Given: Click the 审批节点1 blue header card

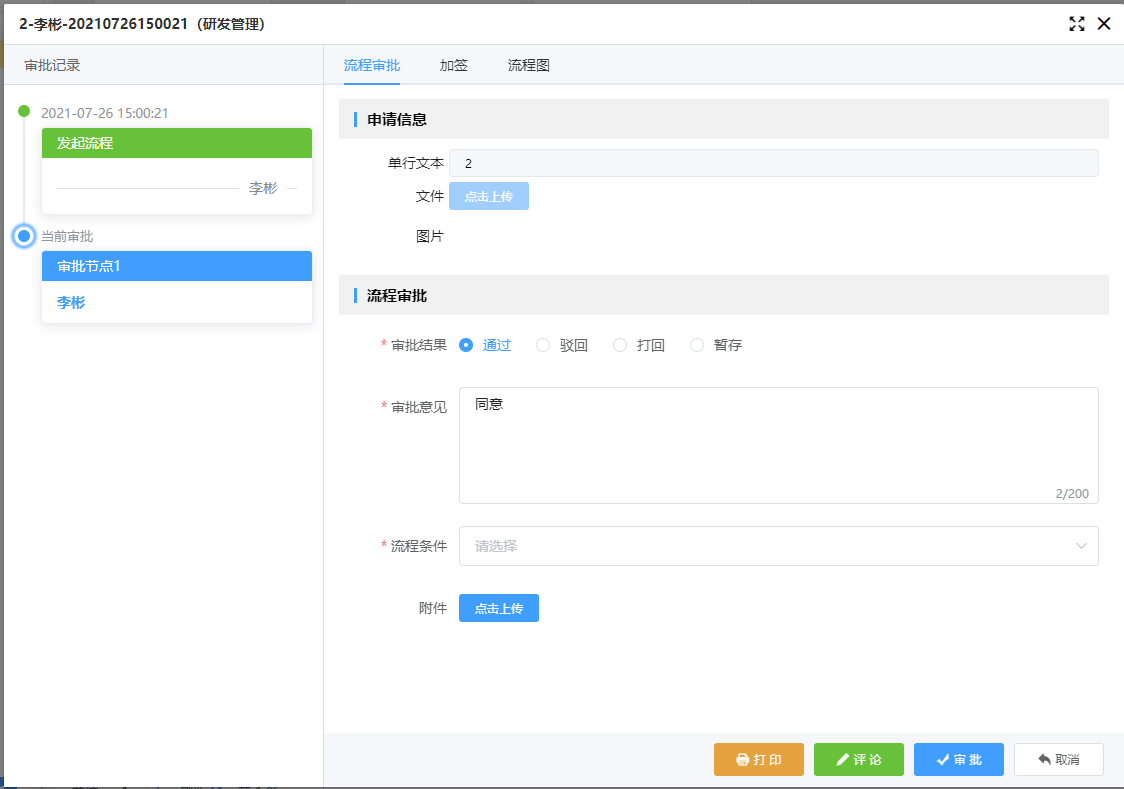Looking at the screenshot, I should coord(177,267).
